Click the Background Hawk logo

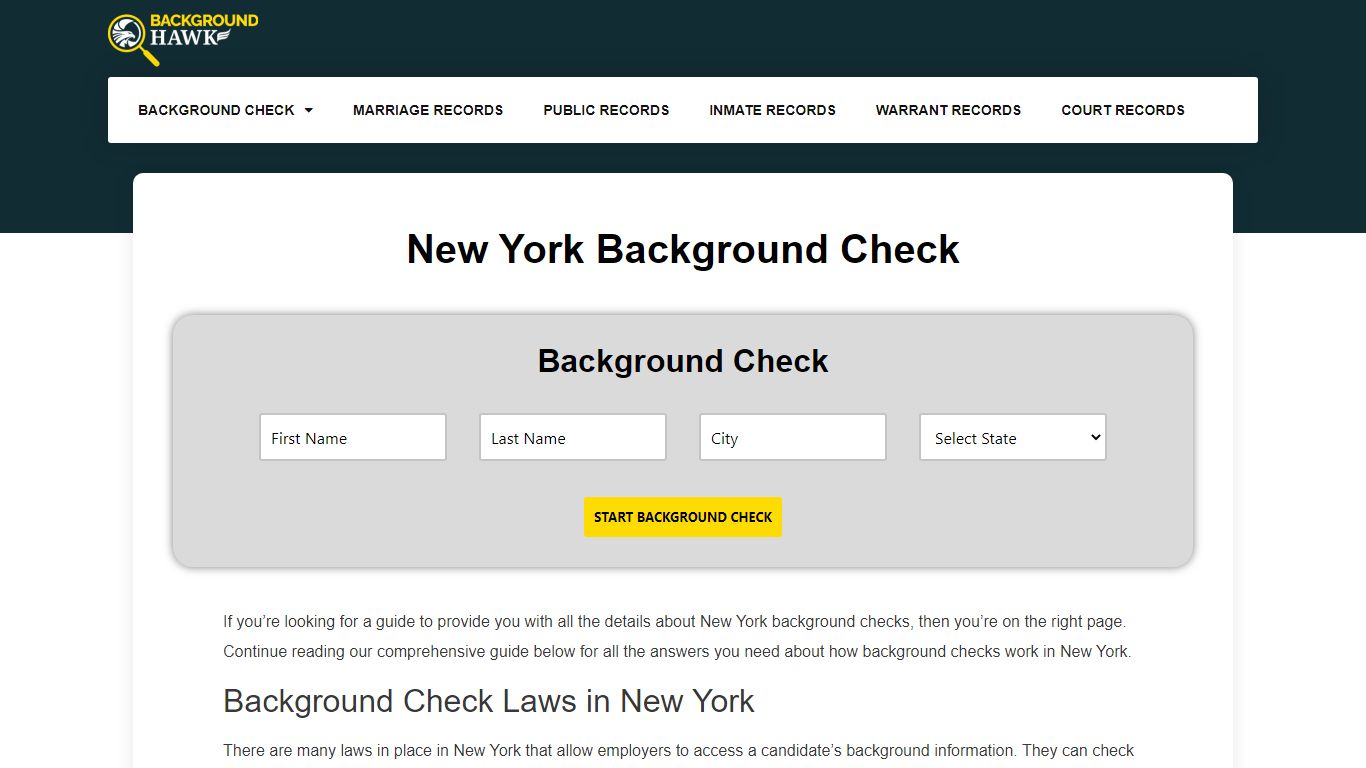tap(183, 39)
